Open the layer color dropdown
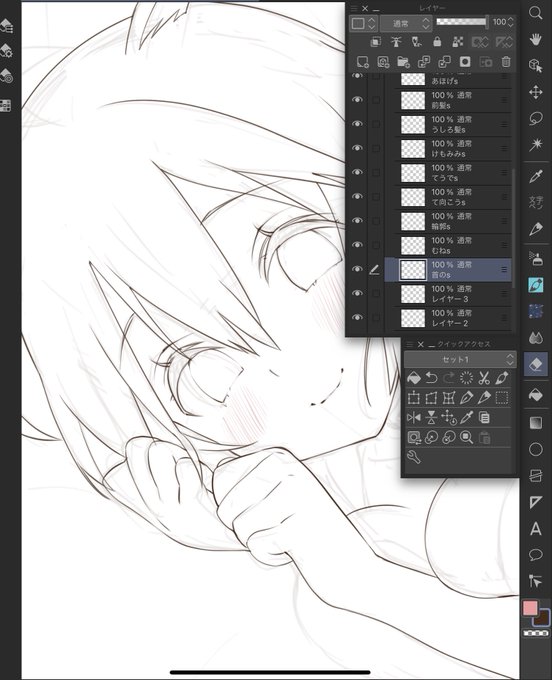552x680 pixels. click(363, 23)
